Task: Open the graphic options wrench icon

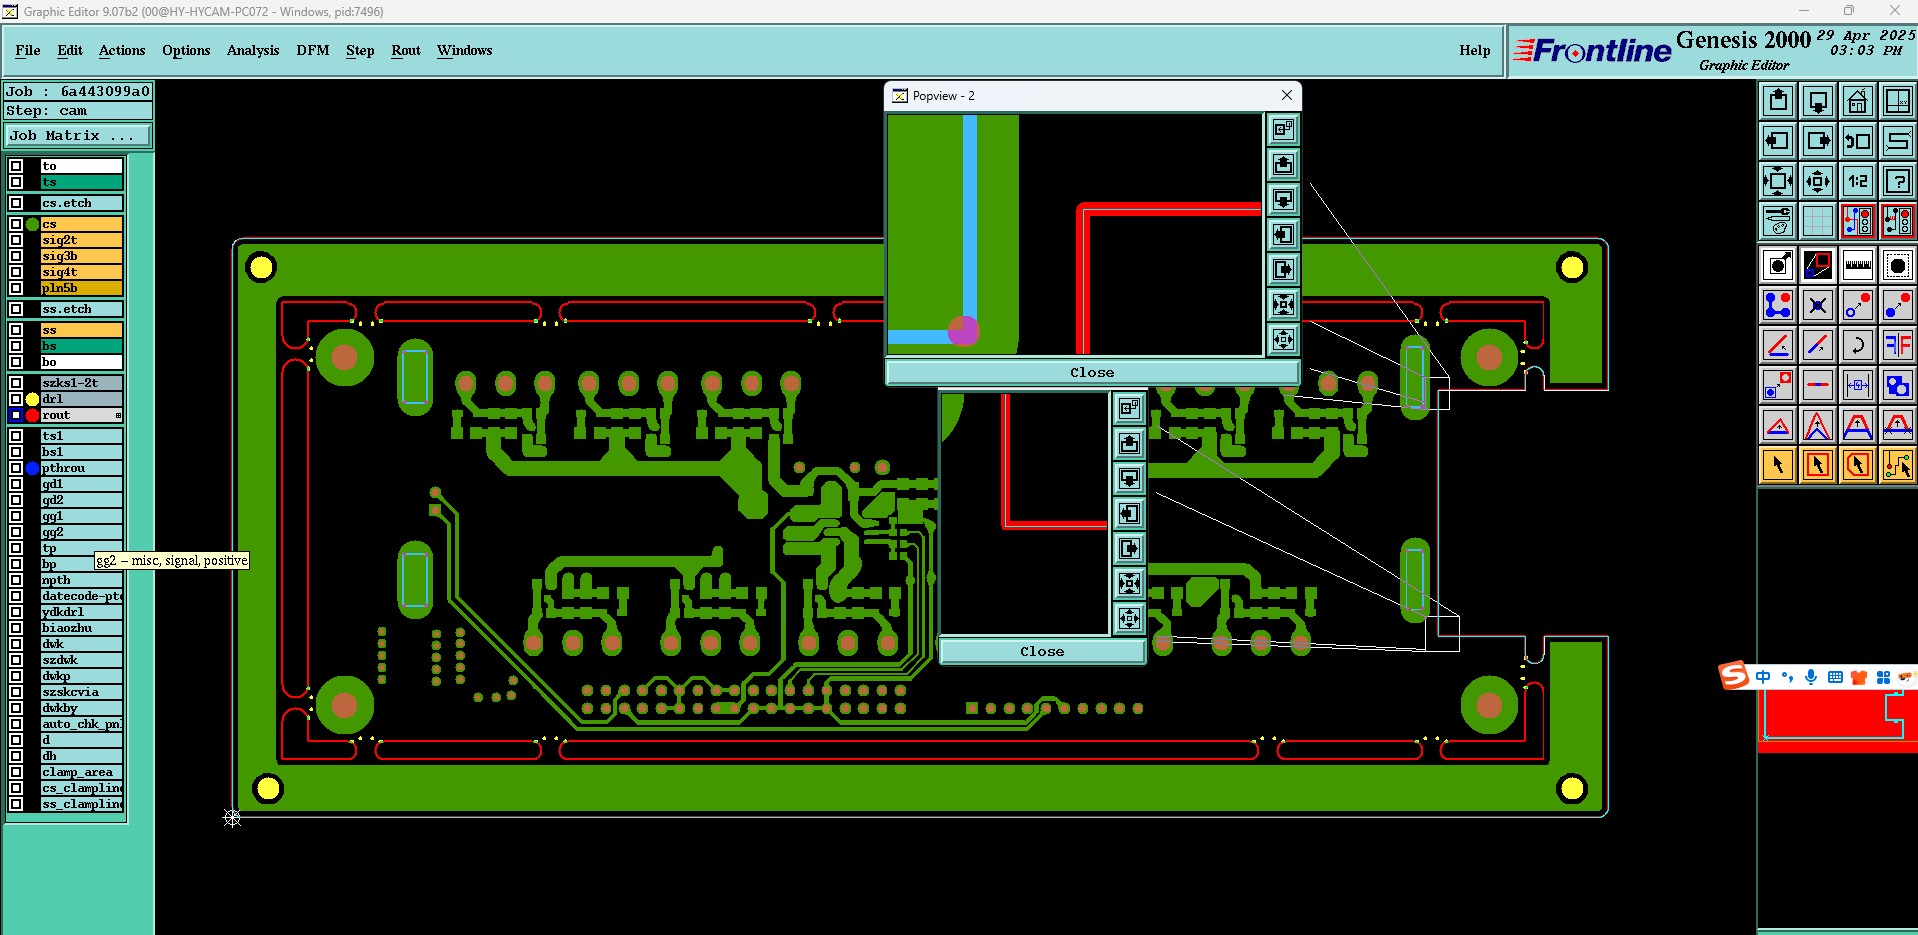Action: point(1778,221)
